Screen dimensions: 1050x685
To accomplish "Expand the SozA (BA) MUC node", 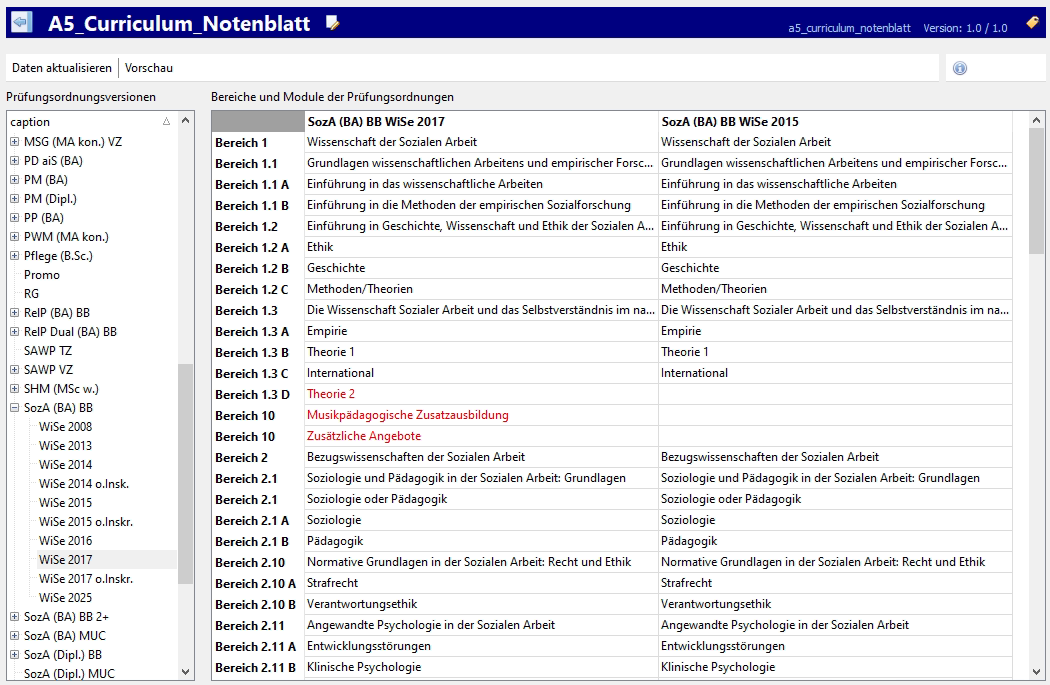I will 14,636.
